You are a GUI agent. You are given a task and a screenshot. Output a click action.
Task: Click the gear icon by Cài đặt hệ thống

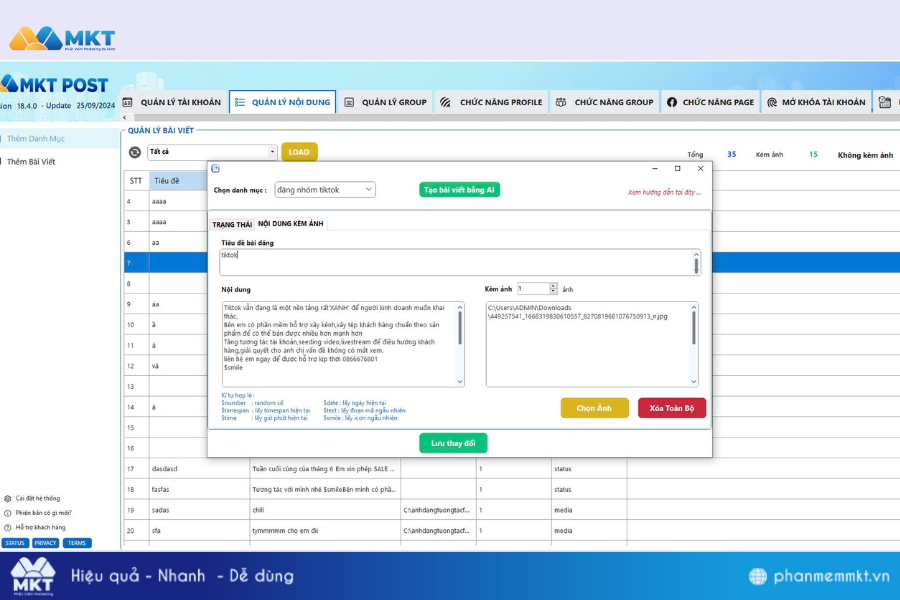7,498
